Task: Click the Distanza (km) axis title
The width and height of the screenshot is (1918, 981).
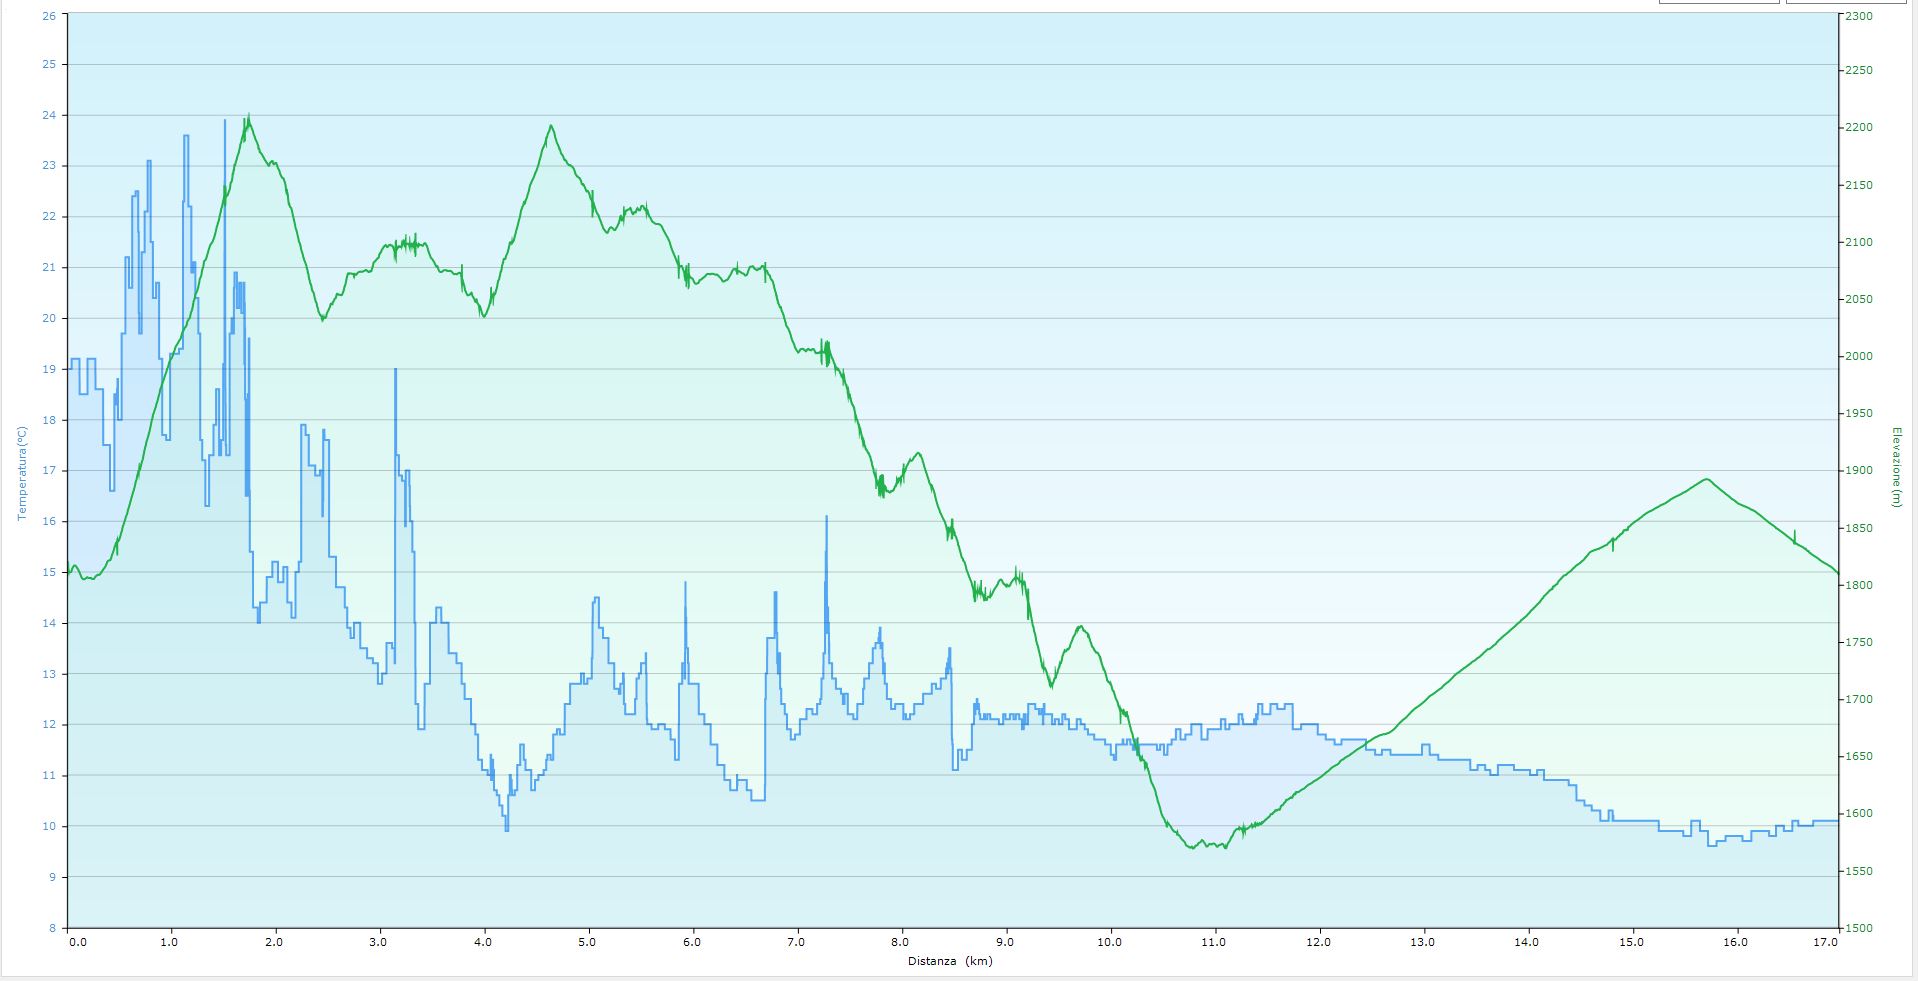Action: click(x=950, y=962)
